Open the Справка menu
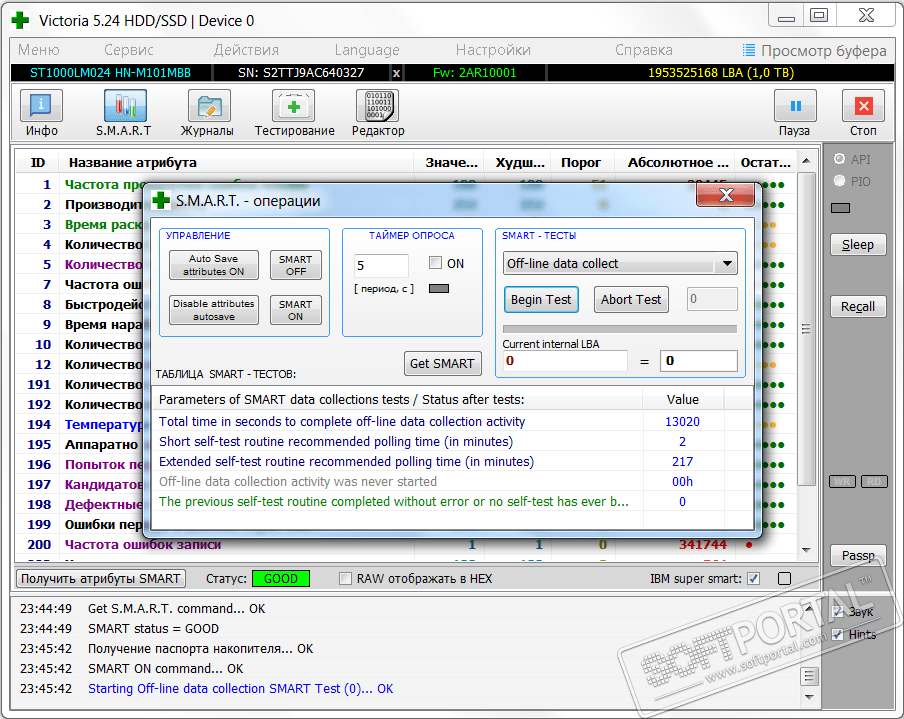The height and width of the screenshot is (719, 904). point(643,50)
